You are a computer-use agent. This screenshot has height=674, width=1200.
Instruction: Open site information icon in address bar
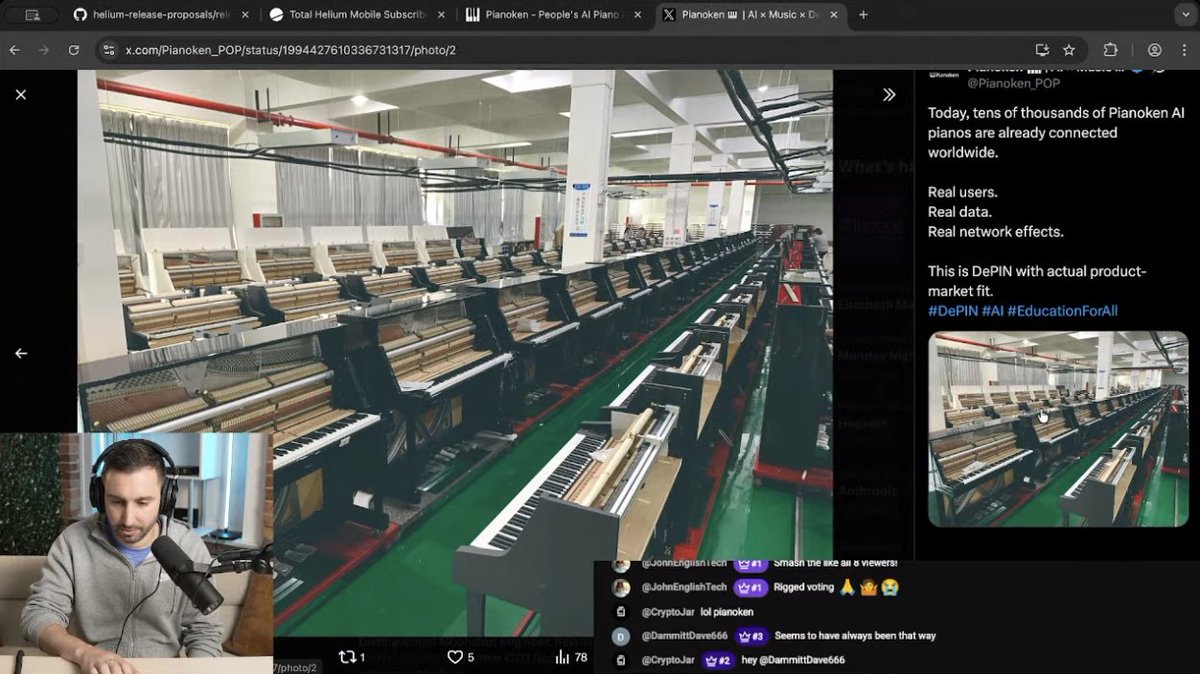[x=108, y=49]
